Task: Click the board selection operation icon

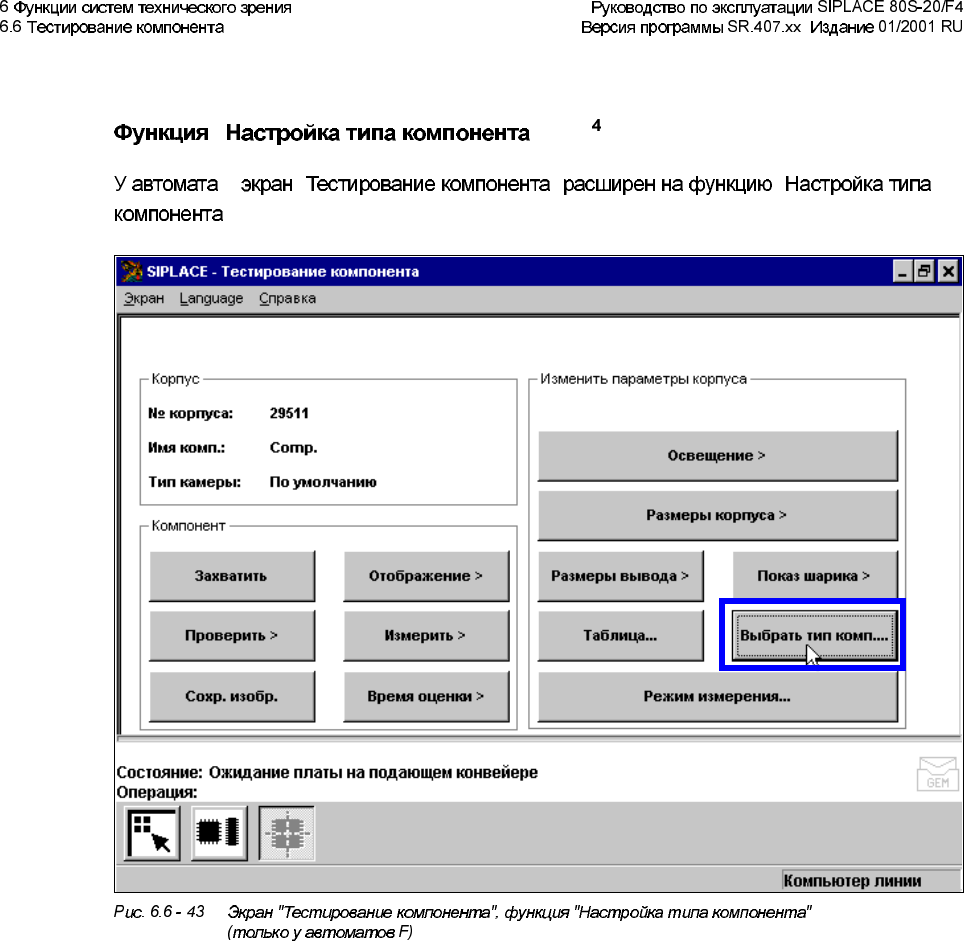Action: tap(152, 833)
